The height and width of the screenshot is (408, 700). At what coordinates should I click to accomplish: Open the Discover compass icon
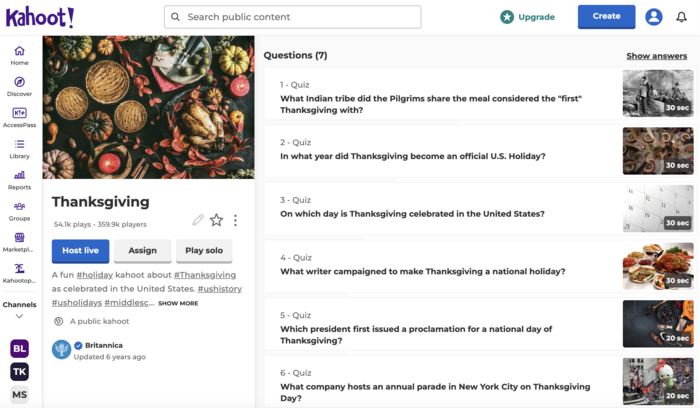click(x=19, y=86)
